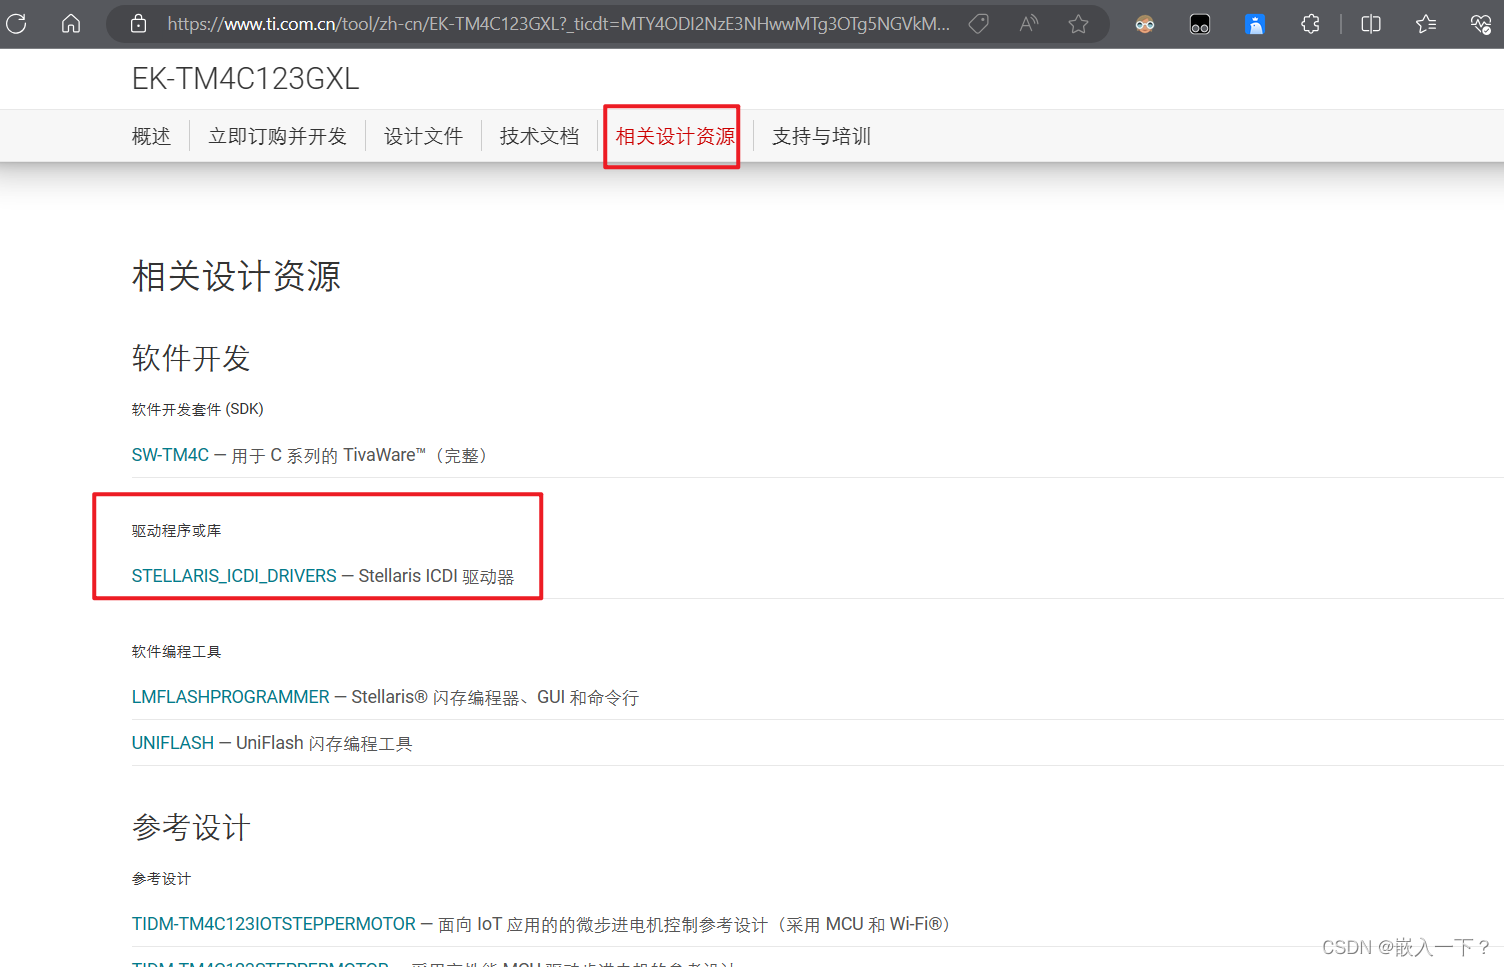Screen dimensions: 1504x967
Task: Open the 技术文档 section
Action: (539, 136)
